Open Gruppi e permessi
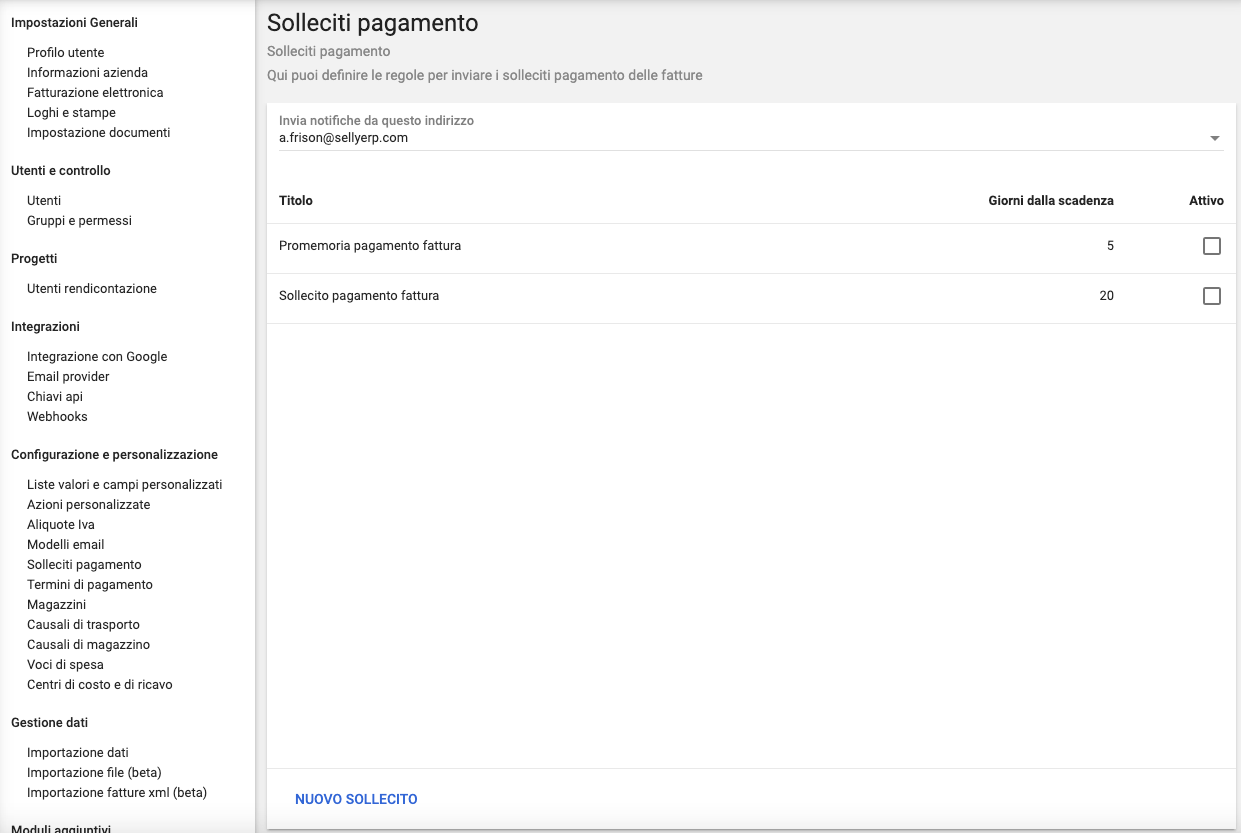 tap(79, 220)
